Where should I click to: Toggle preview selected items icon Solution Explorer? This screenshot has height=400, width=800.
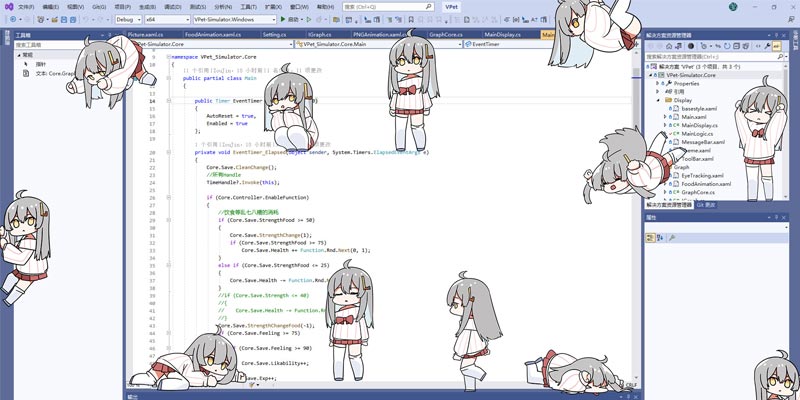point(777,46)
